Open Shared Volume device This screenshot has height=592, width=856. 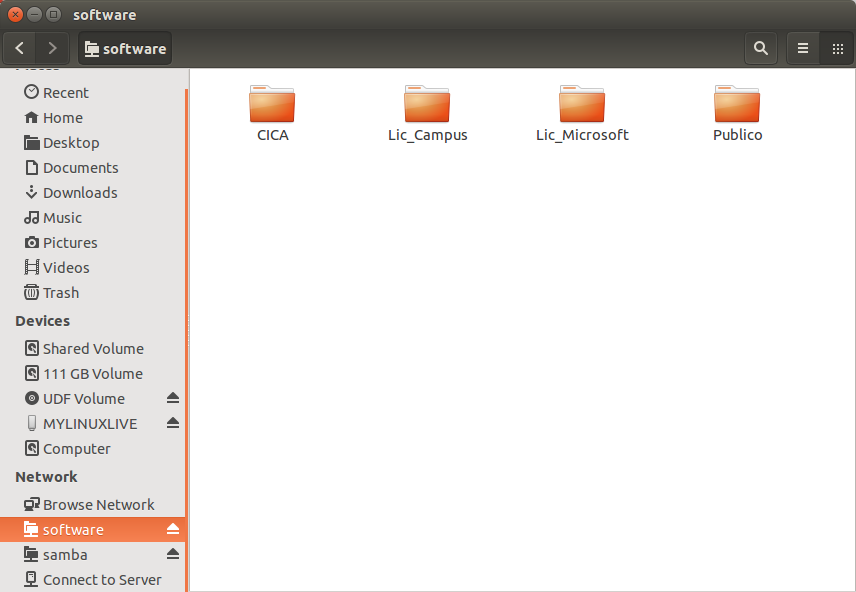point(93,349)
